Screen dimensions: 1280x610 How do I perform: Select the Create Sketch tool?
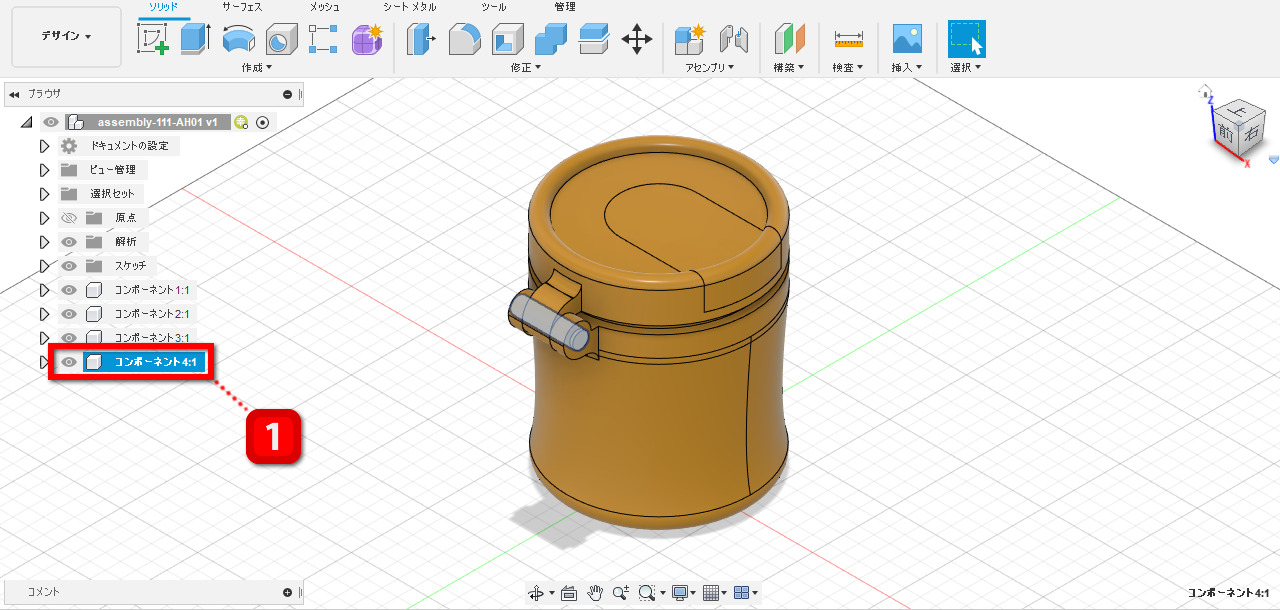152,39
